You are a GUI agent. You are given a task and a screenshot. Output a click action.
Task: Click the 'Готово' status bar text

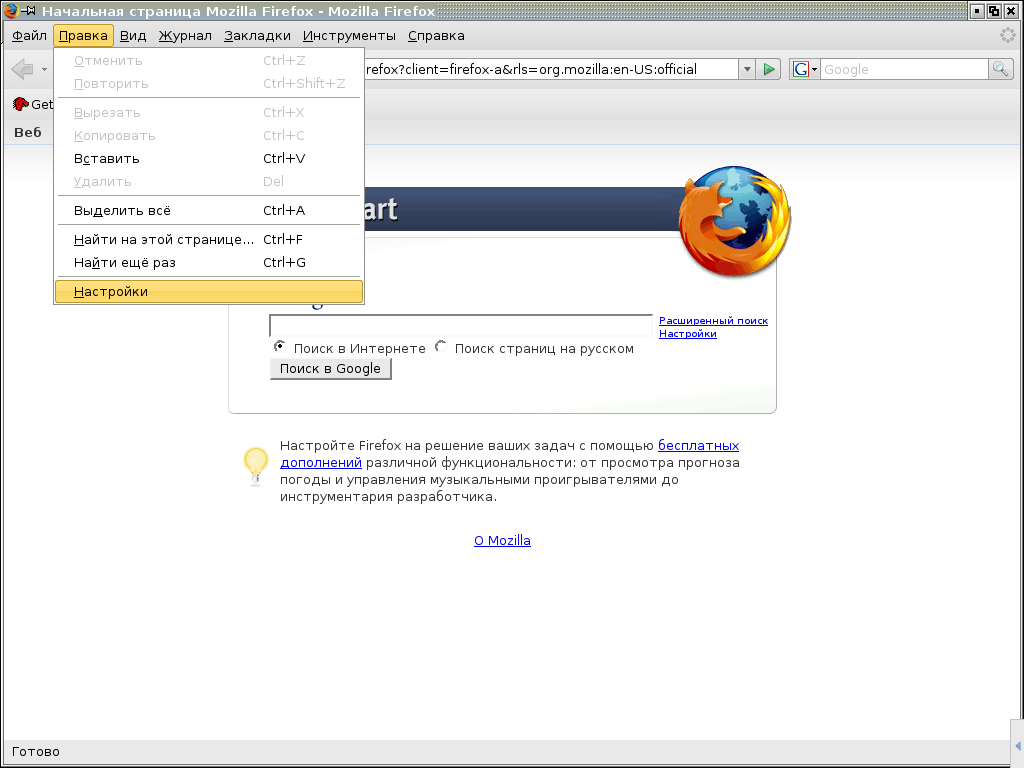pyautogui.click(x=36, y=752)
